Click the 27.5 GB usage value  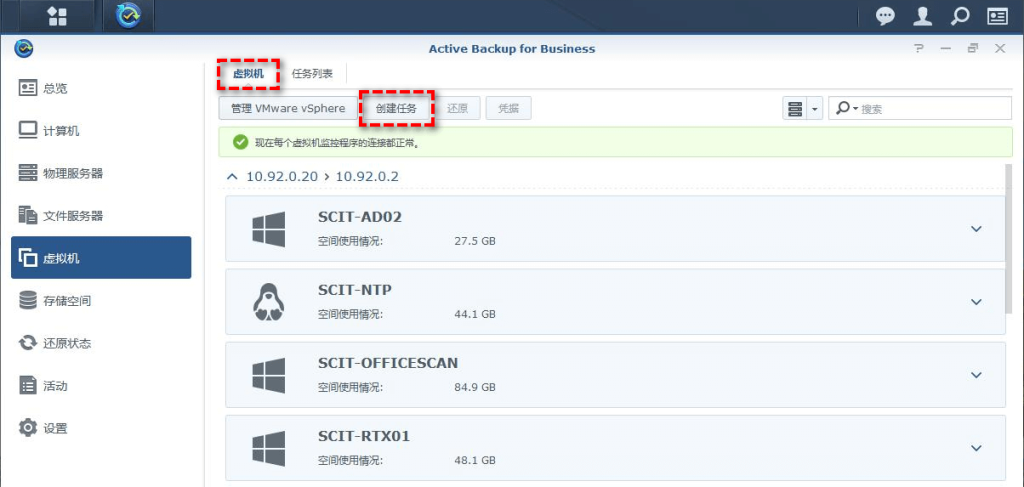pos(475,241)
